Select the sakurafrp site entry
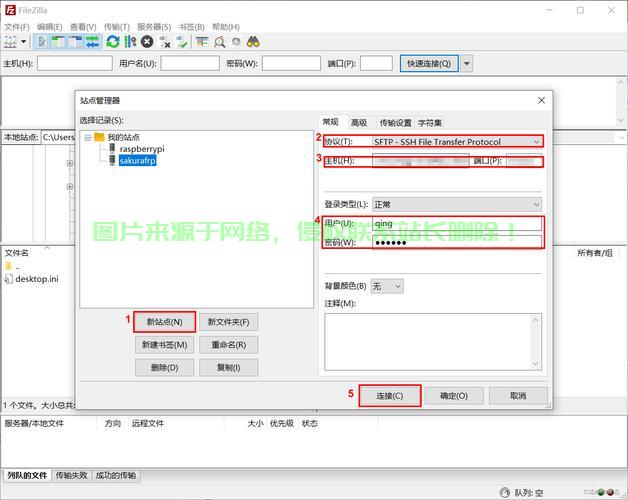Viewport: 628px width, 500px height. 137,161
